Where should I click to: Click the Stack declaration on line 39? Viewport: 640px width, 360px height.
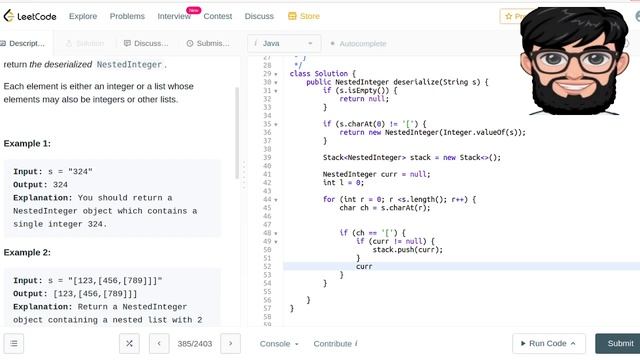click(412, 158)
